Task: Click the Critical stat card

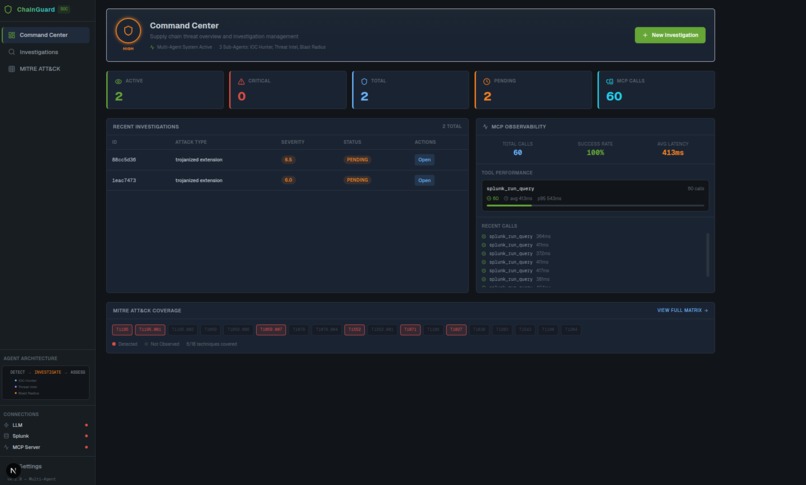Action: coord(288,90)
